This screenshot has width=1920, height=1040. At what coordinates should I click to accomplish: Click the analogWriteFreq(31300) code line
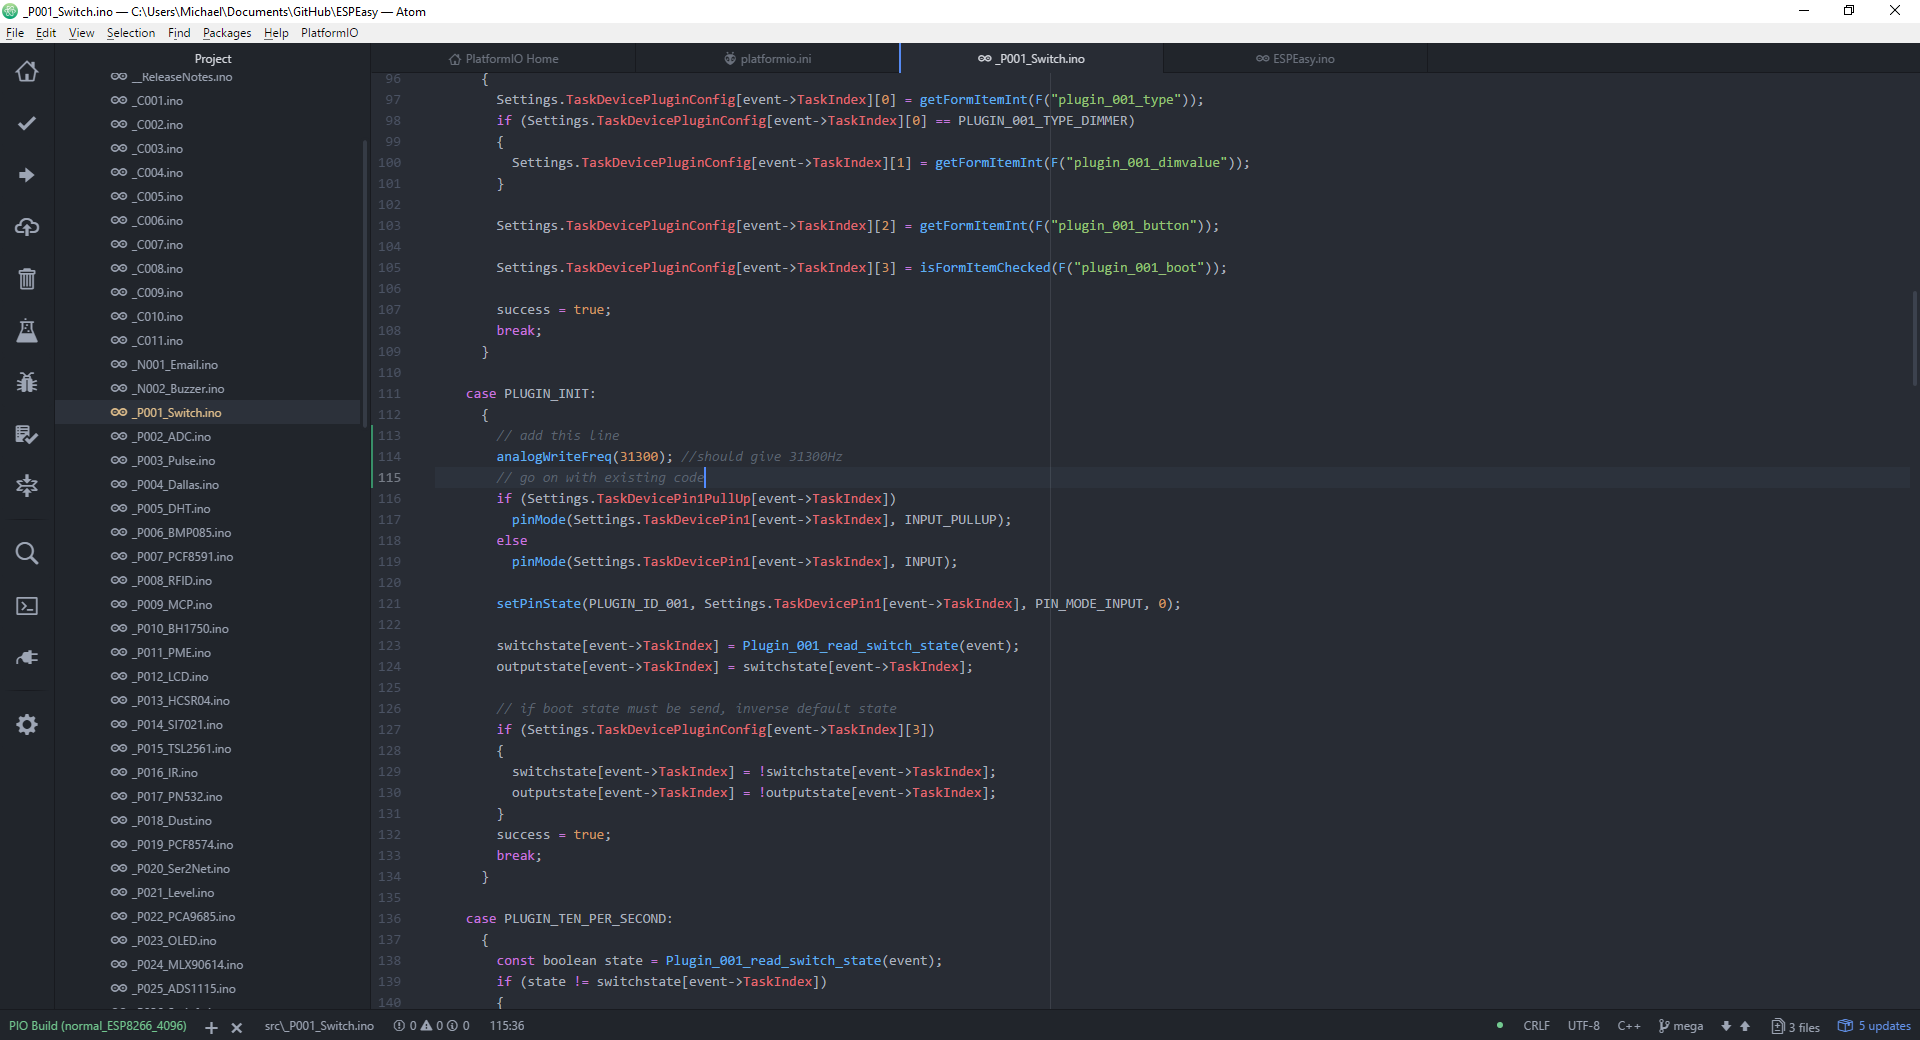[x=669, y=457]
